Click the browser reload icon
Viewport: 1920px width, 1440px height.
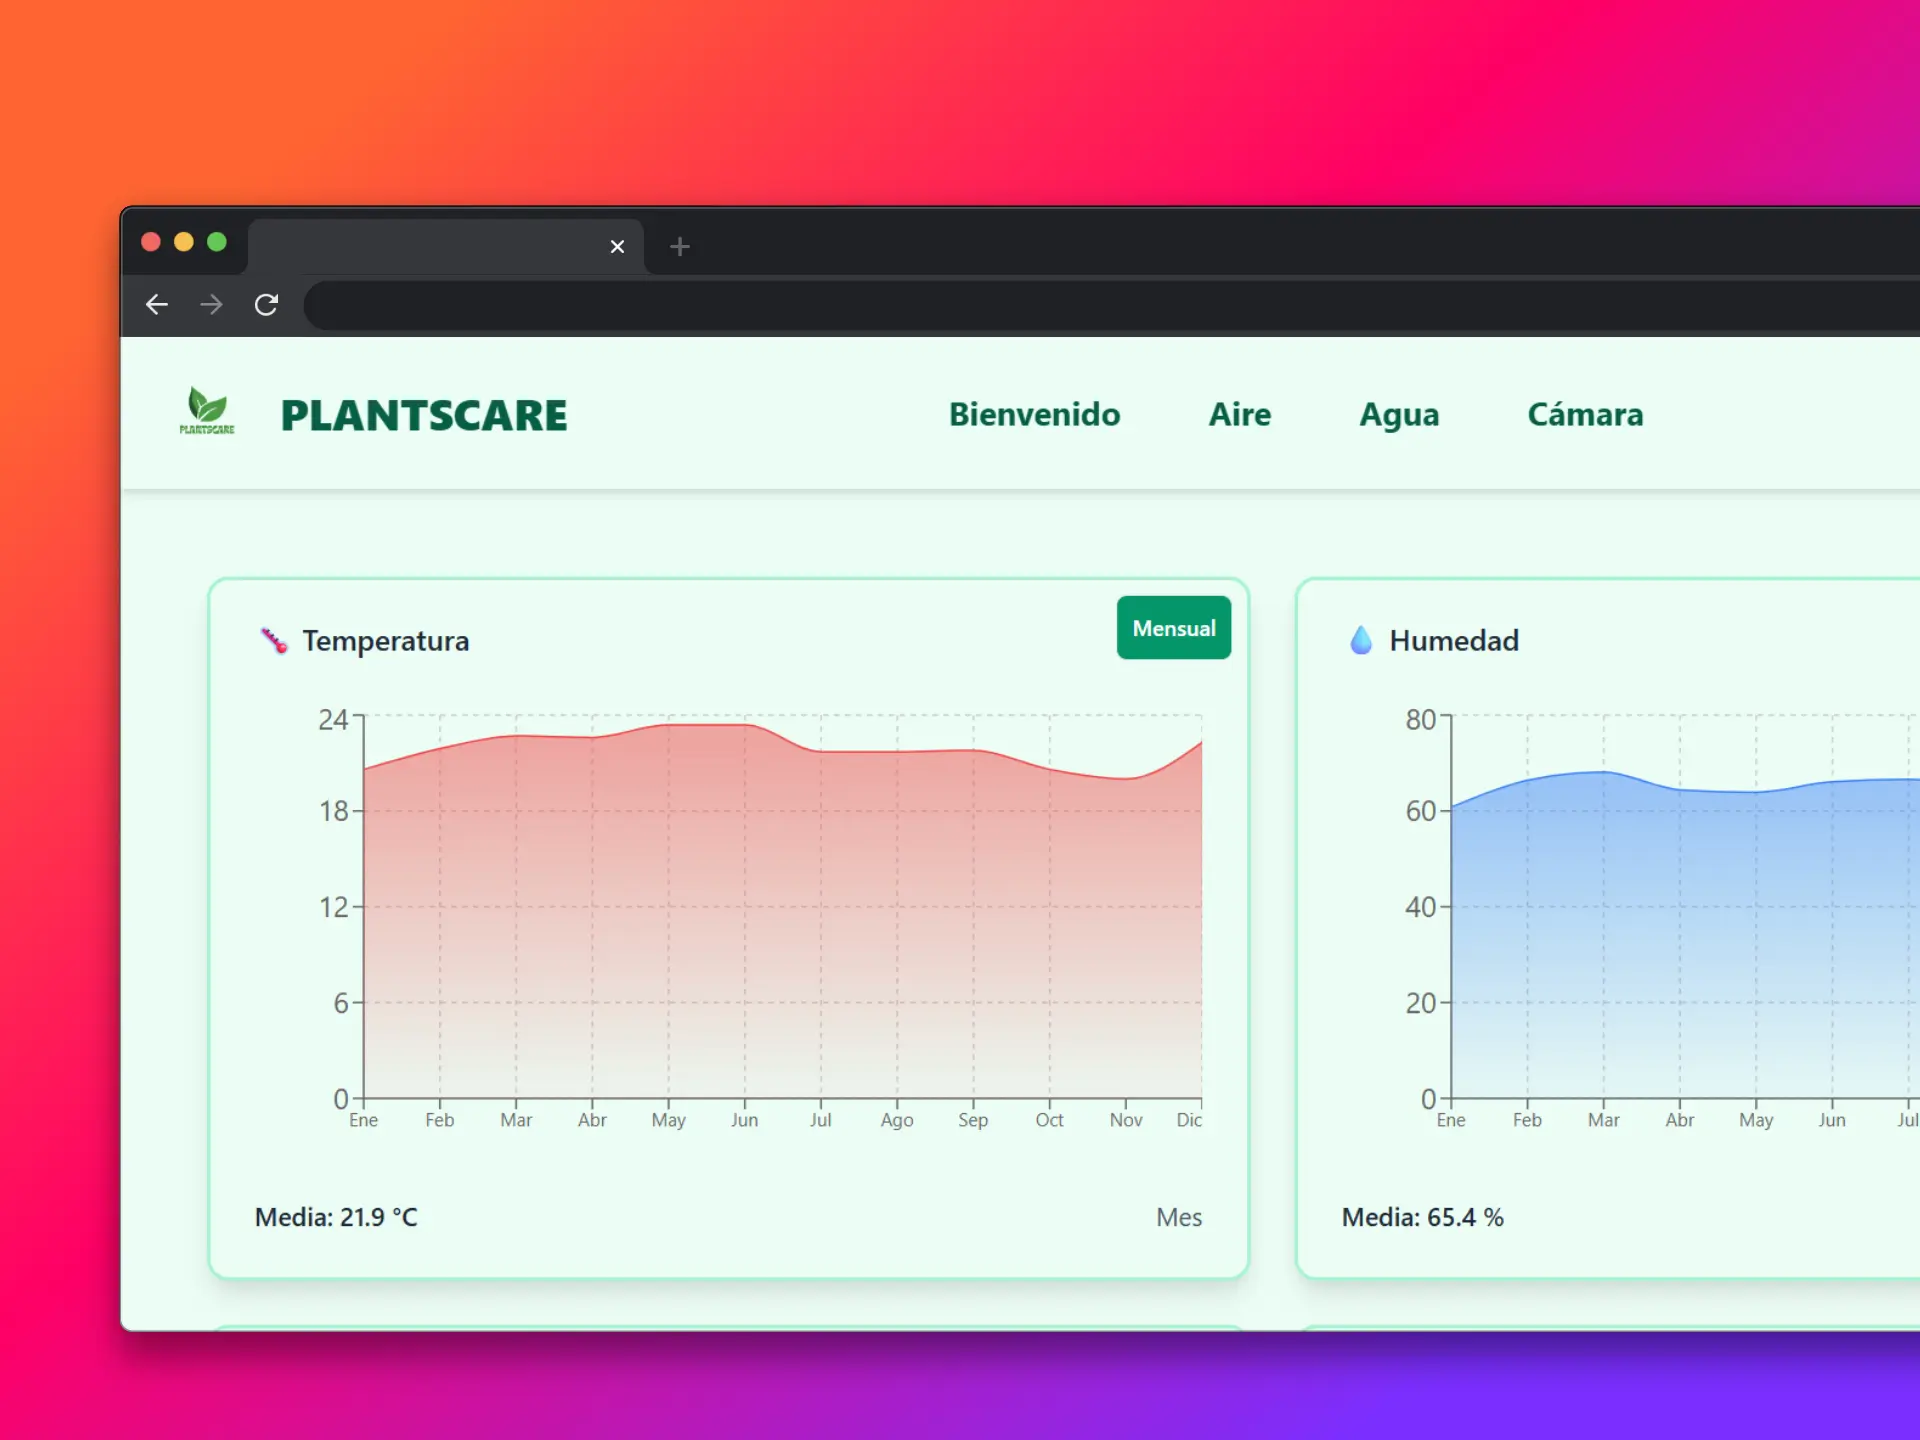coord(267,305)
